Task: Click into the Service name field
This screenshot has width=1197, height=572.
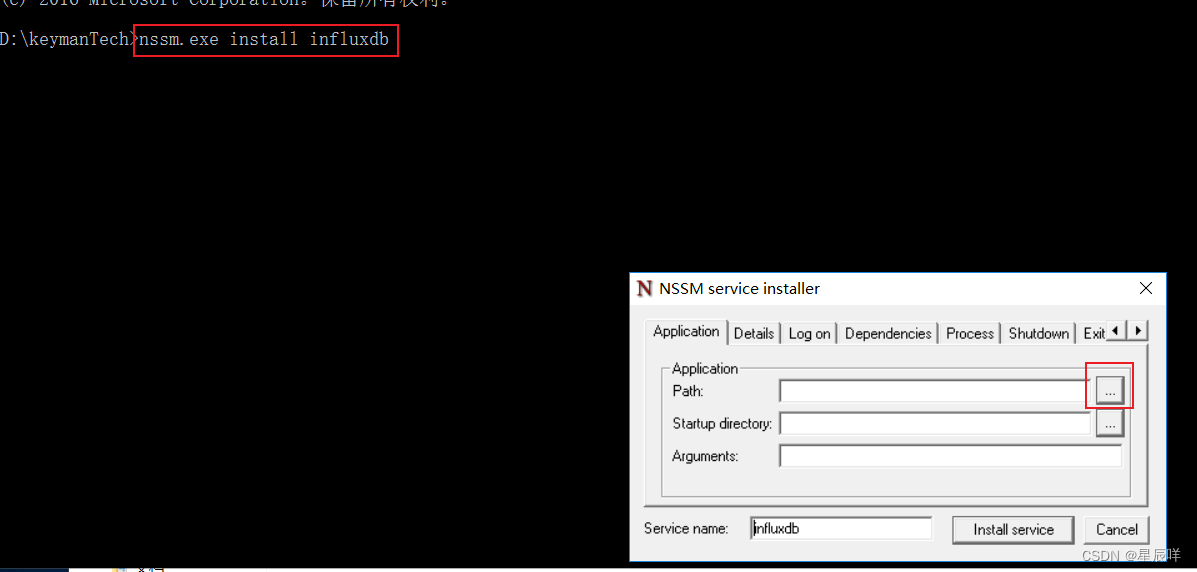Action: point(841,528)
